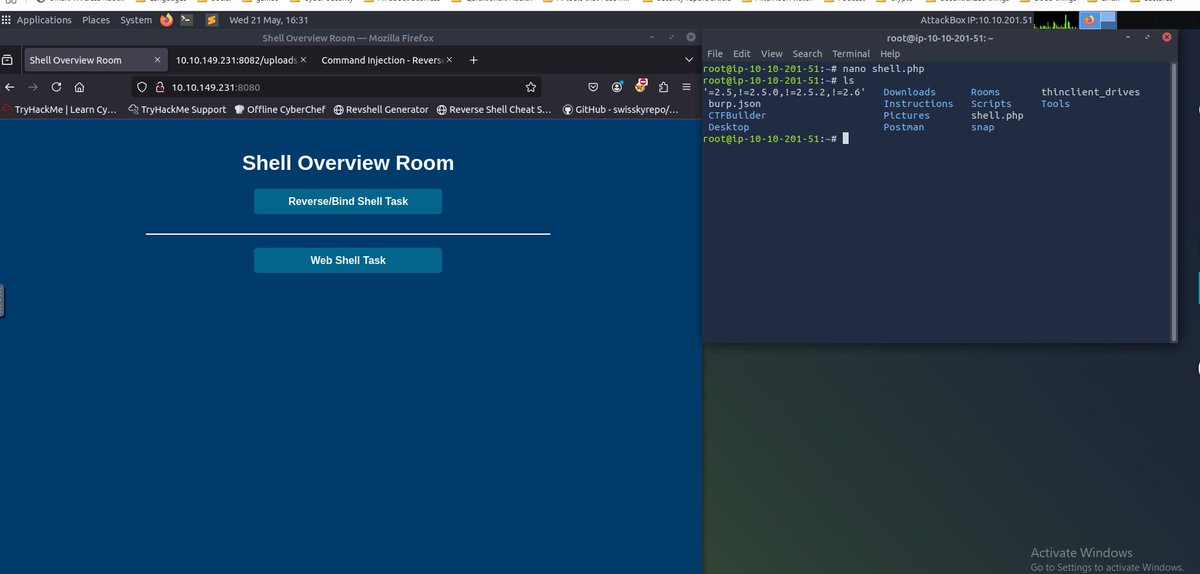Open the Applications menu
This screenshot has height=574, width=1200.
pos(44,20)
